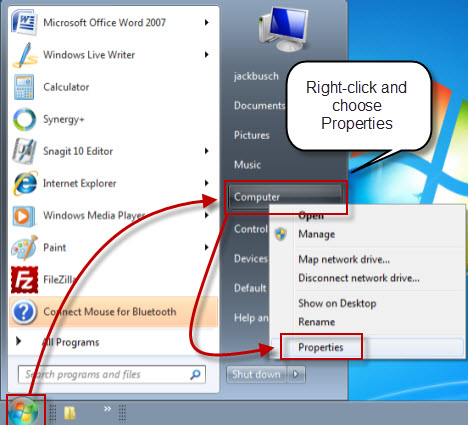Expand Word 2007 recent documents arrow

tap(207, 22)
